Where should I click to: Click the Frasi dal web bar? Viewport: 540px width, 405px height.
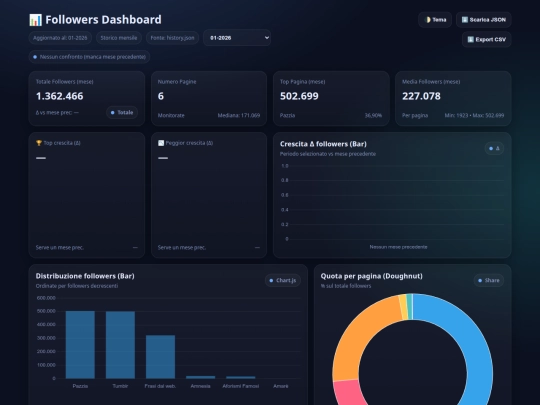160,357
